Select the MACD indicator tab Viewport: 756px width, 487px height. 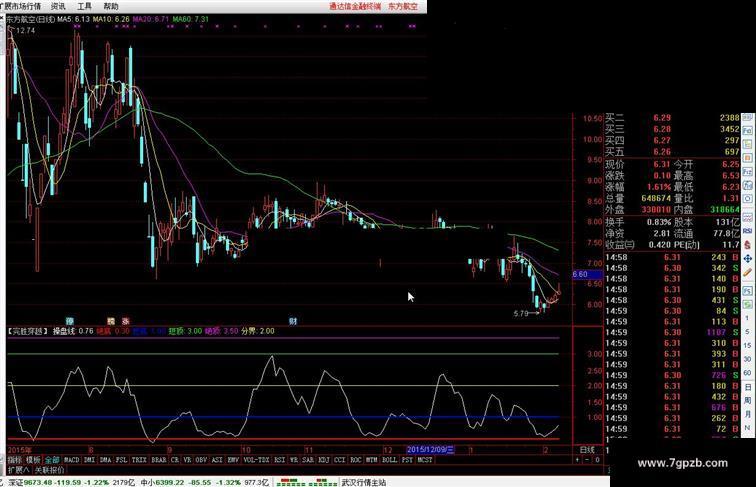click(71, 460)
